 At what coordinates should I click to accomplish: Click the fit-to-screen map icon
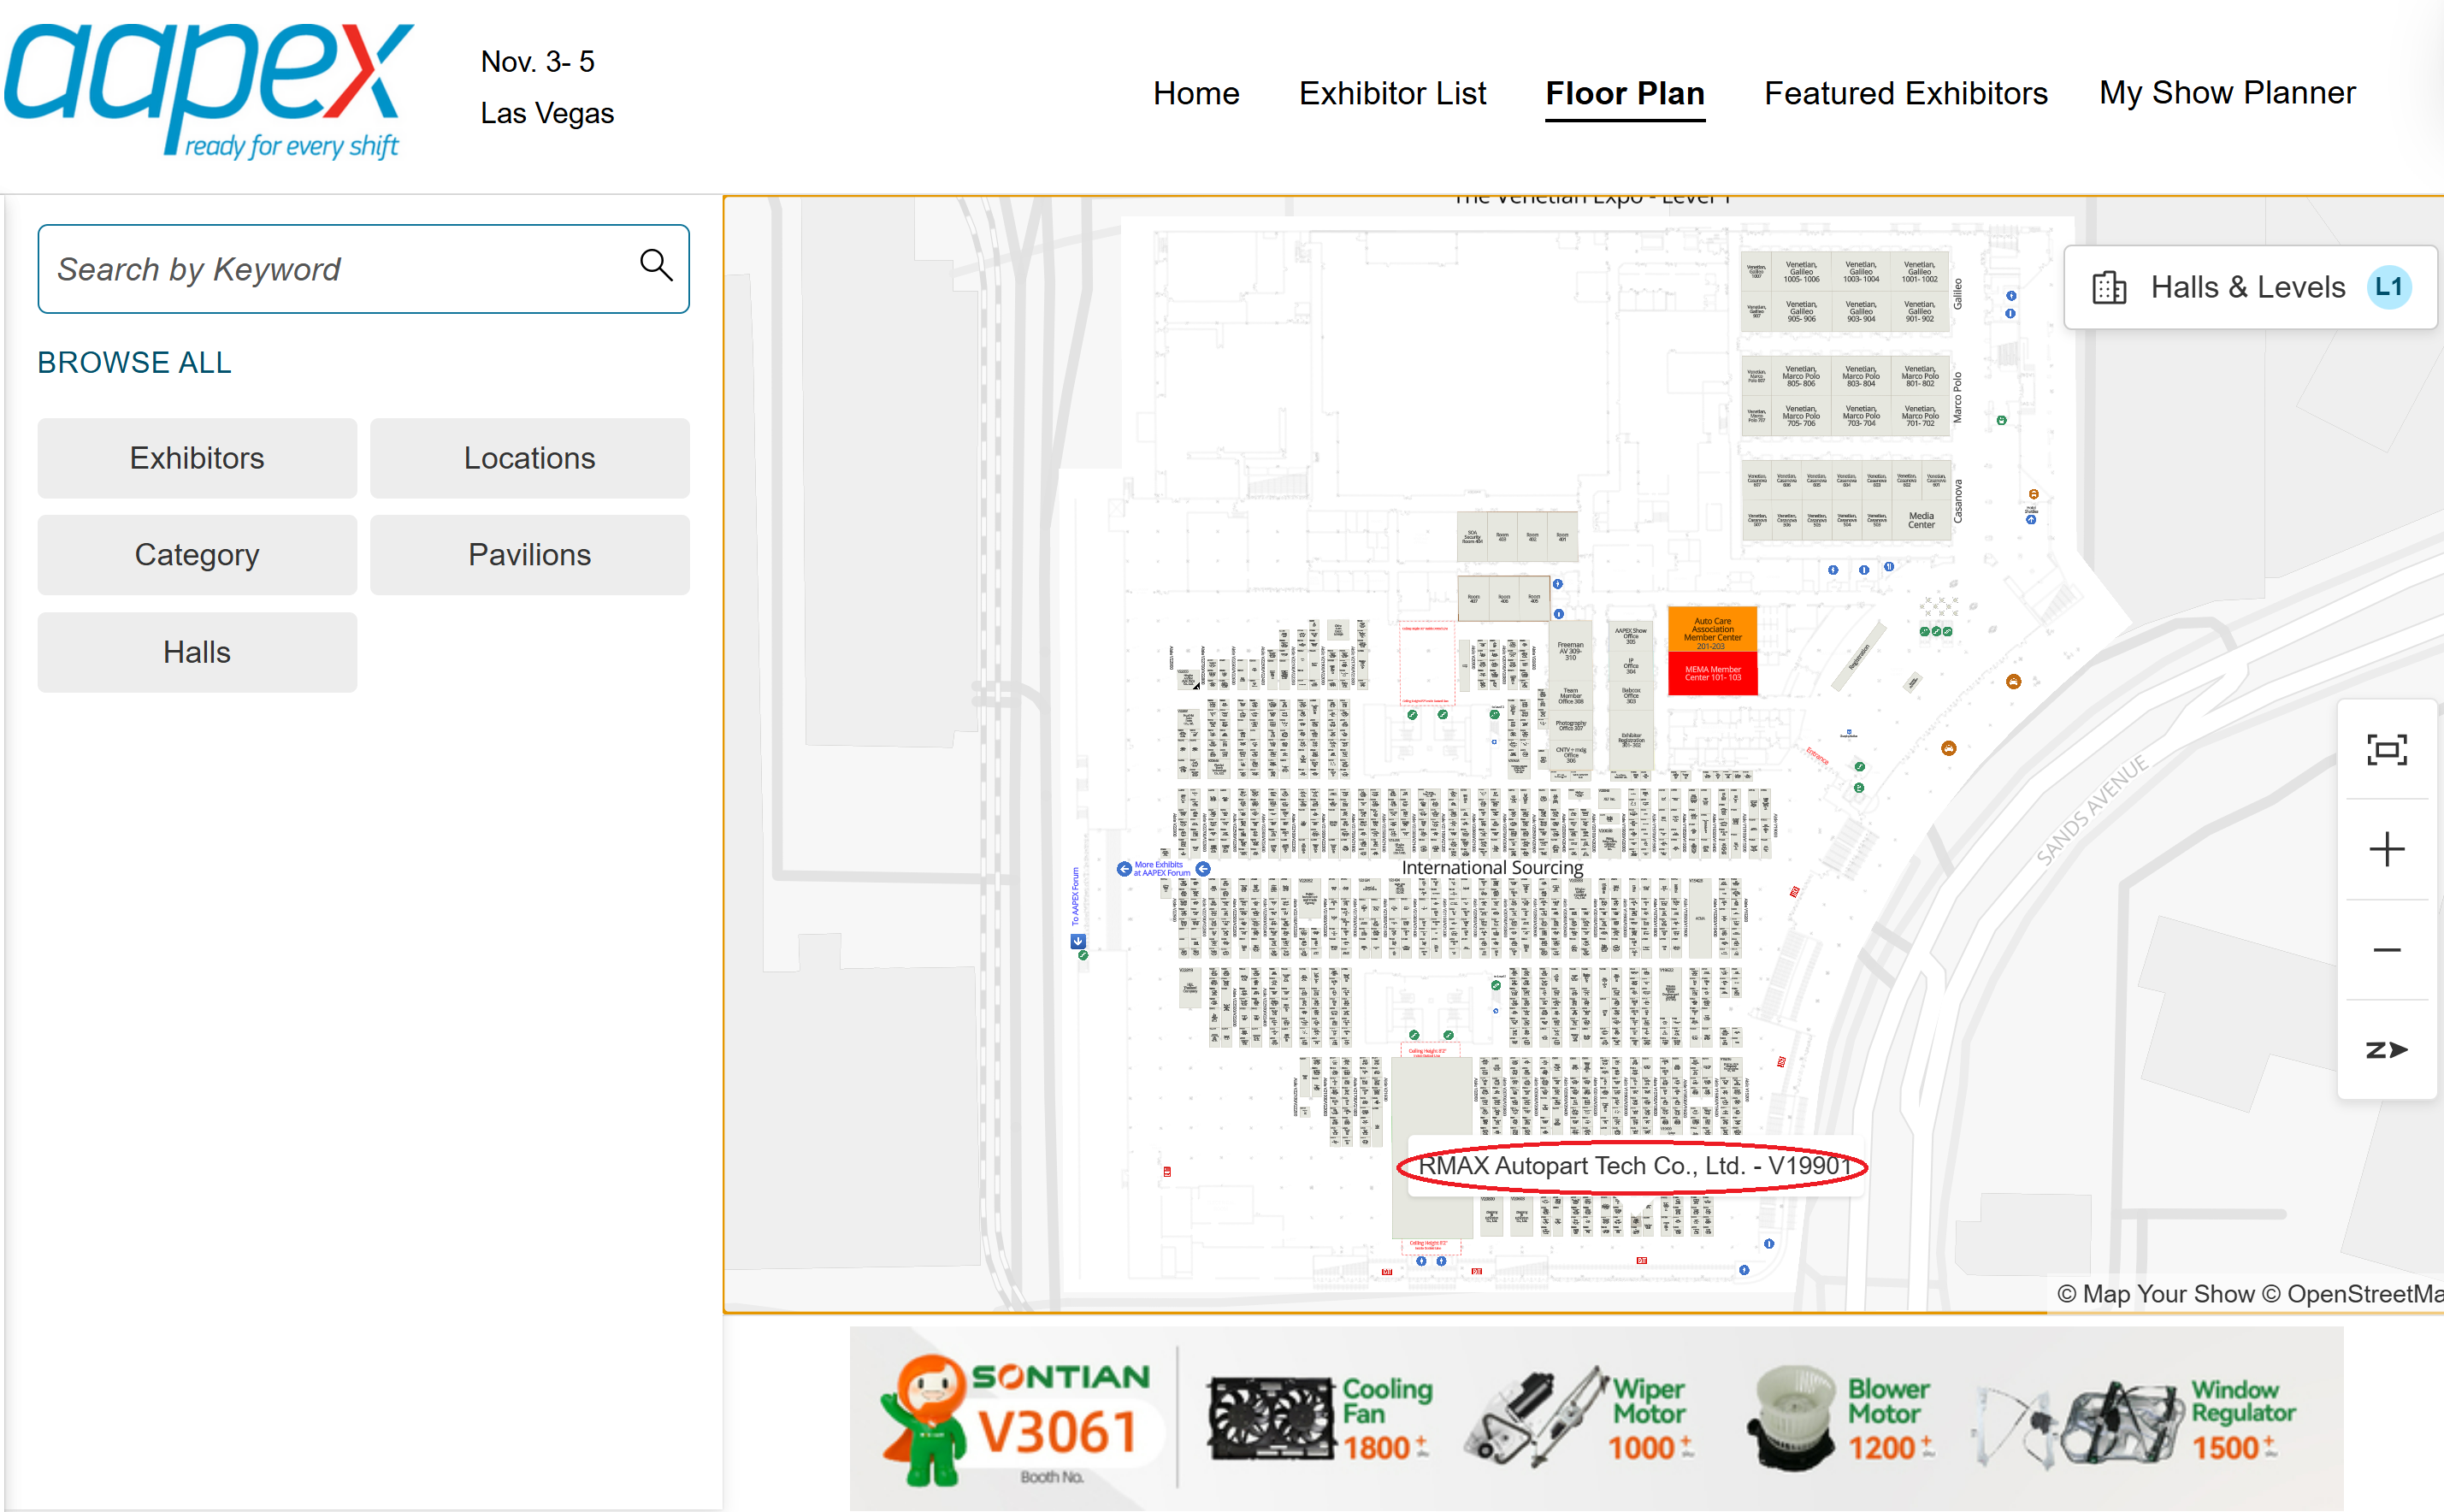(x=2386, y=750)
